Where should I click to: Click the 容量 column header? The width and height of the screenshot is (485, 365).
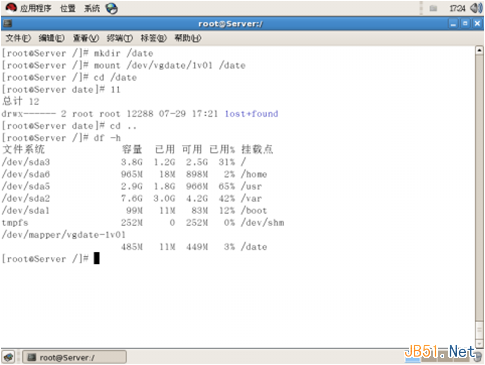pyautogui.click(x=132, y=149)
